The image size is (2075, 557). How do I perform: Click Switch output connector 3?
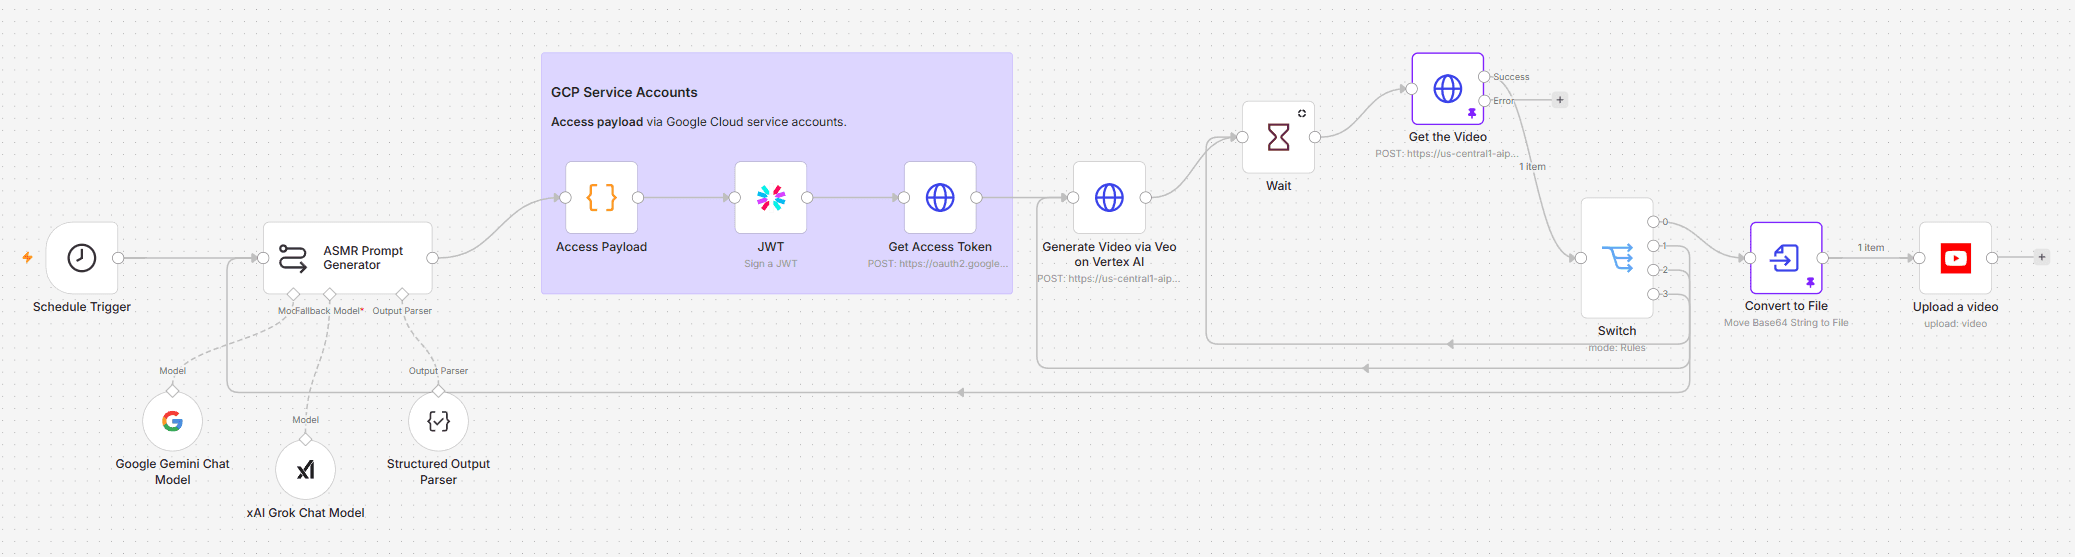(1653, 294)
